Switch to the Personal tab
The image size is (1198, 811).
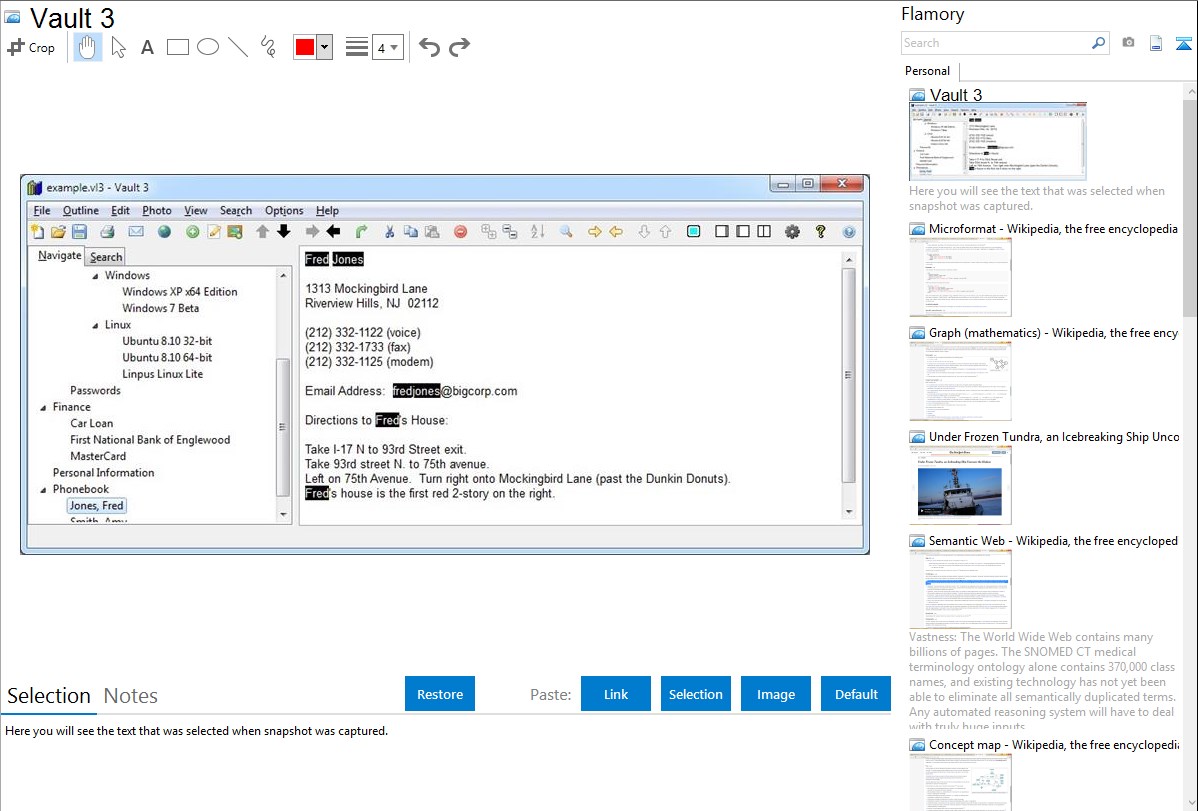pyautogui.click(x=928, y=71)
